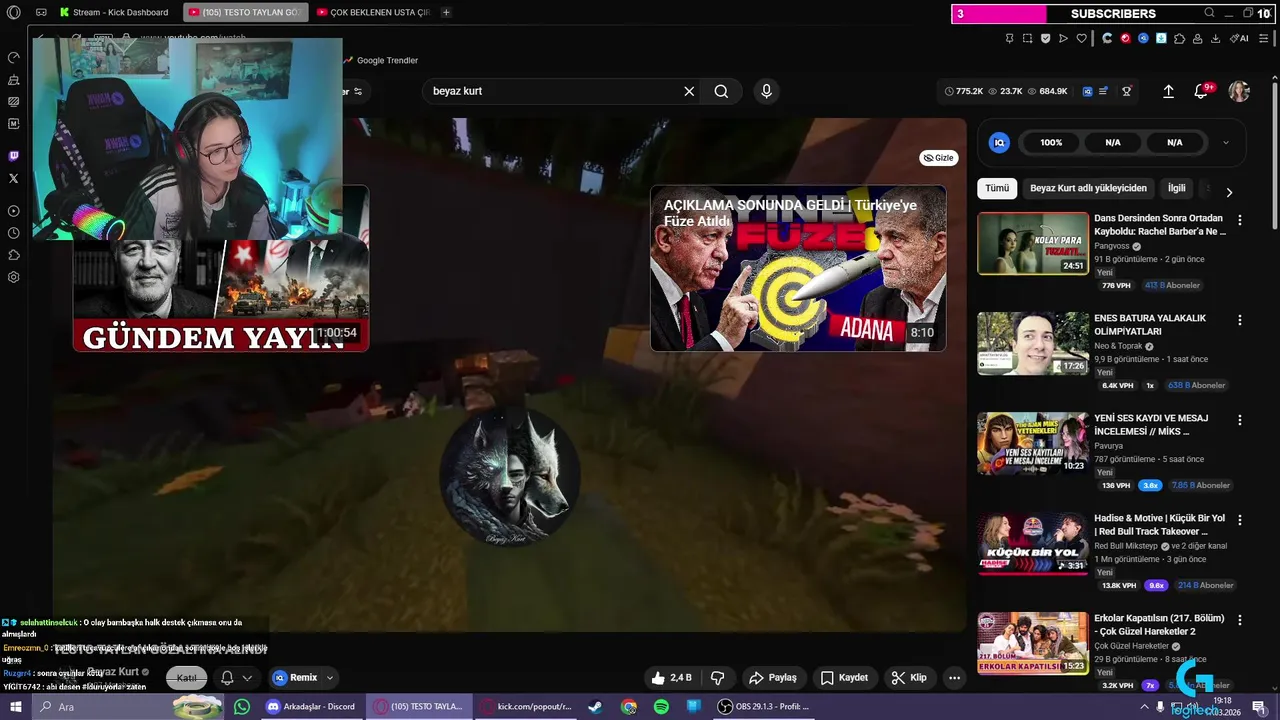The width and height of the screenshot is (1280, 720).
Task: Open a new browser tab
Action: (x=446, y=12)
